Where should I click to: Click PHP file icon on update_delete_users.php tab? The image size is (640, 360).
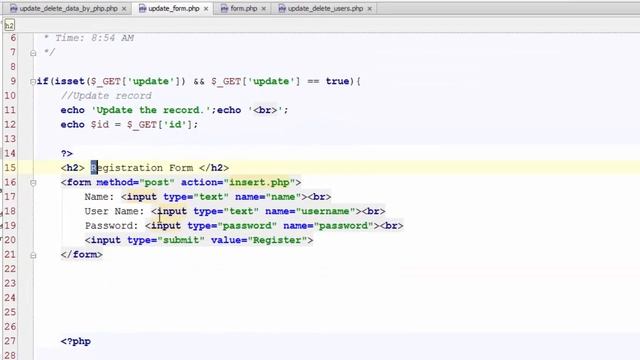[282, 8]
